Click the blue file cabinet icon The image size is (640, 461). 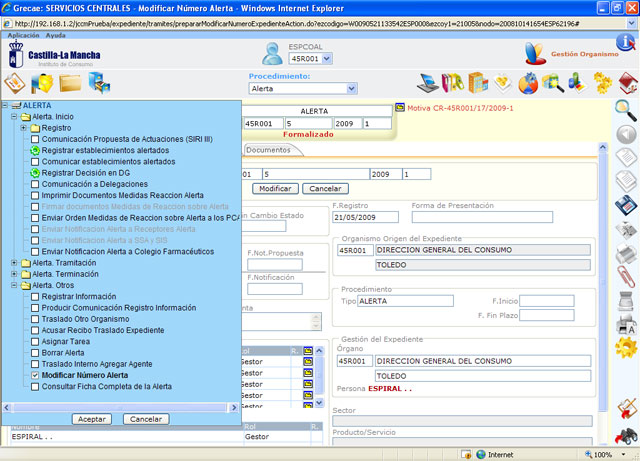tap(99, 83)
